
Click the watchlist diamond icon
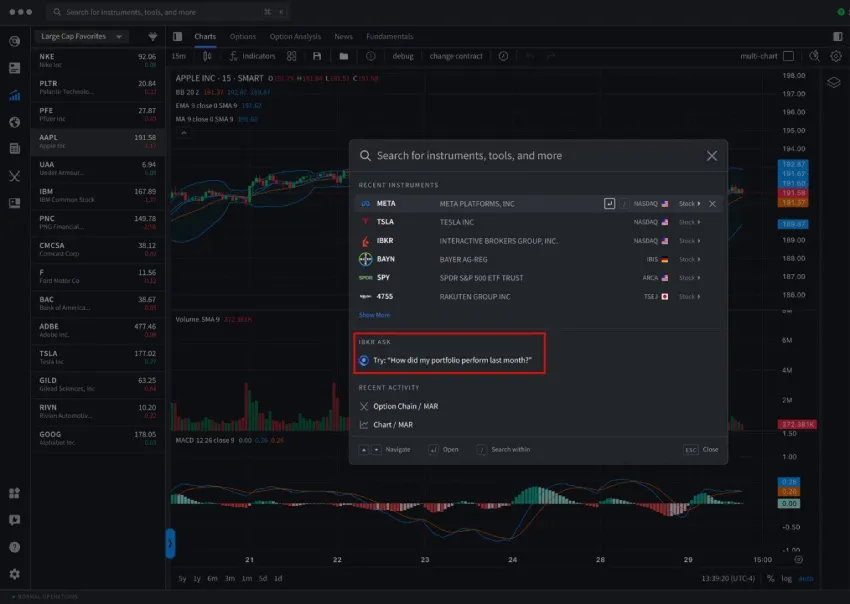point(153,36)
